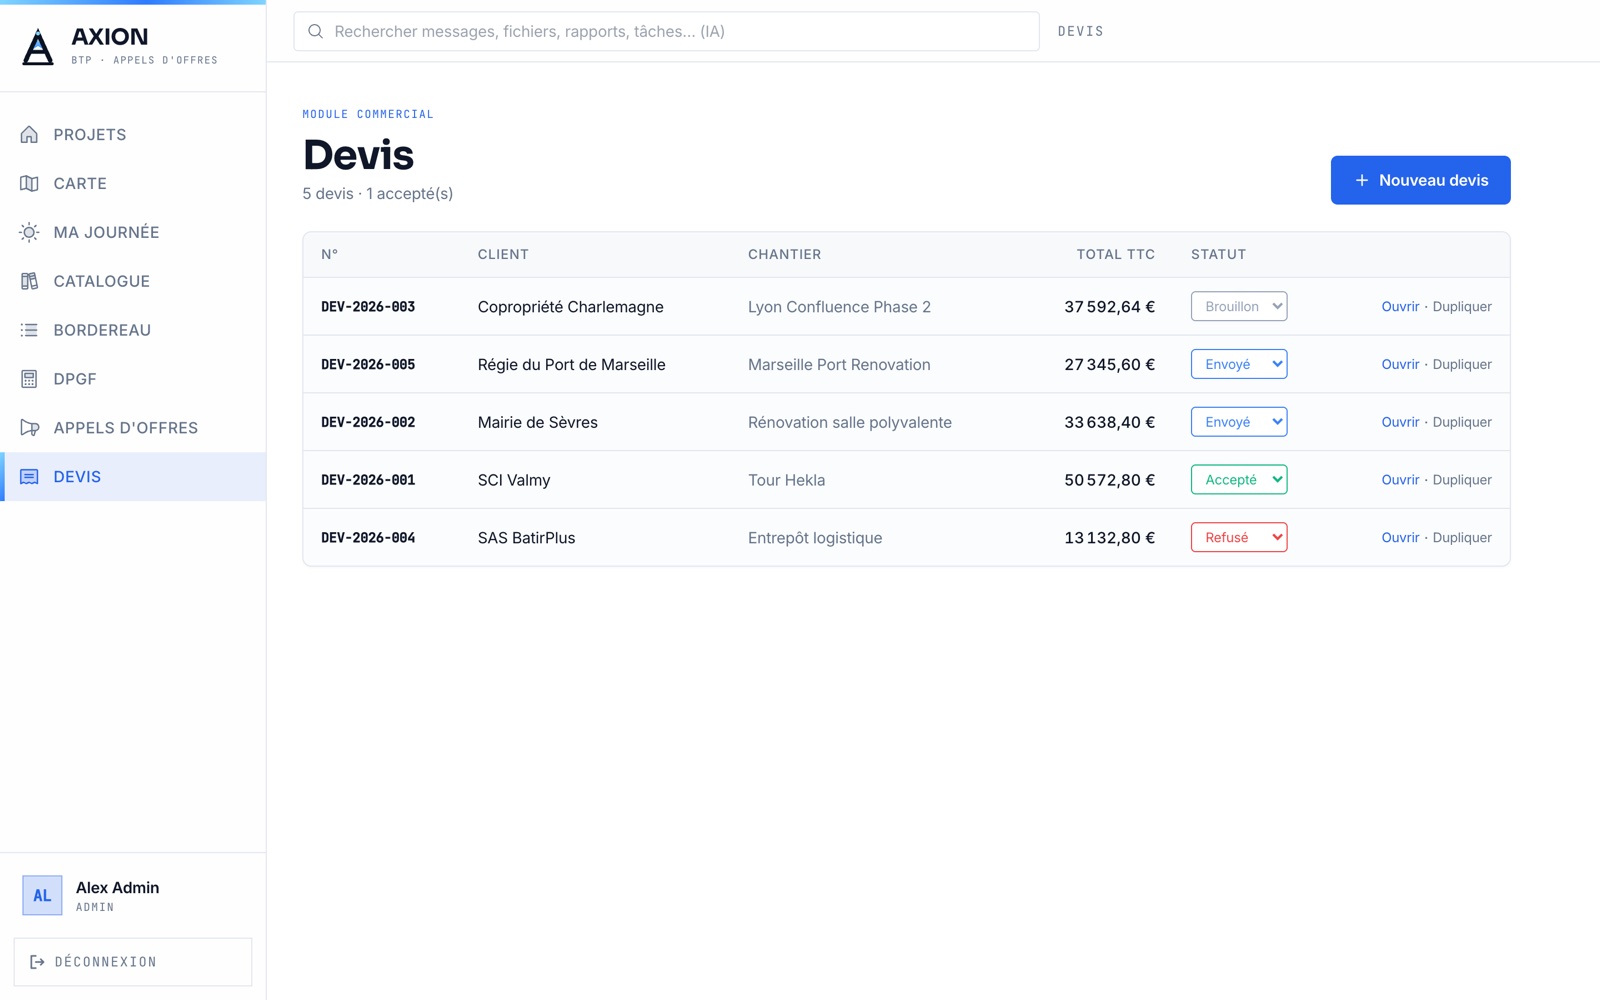
Task: Open the Carte section
Action: [133, 183]
